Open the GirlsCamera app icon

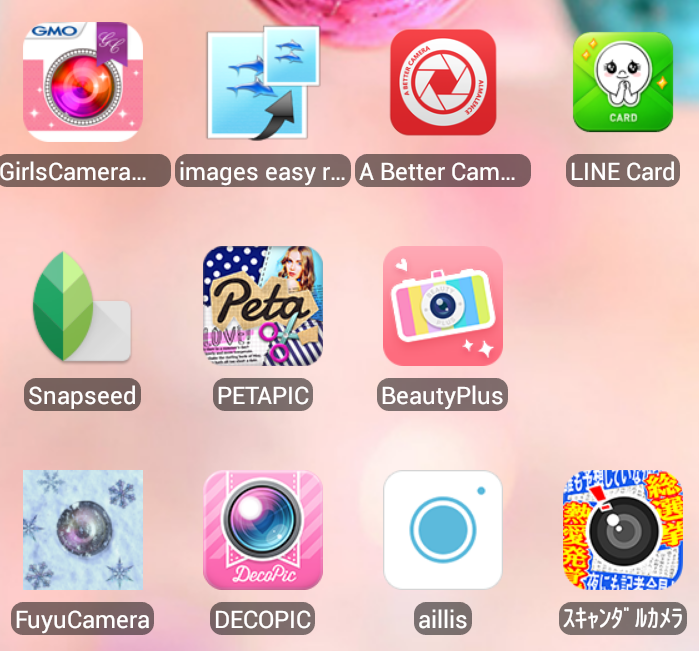pyautogui.click(x=83, y=82)
